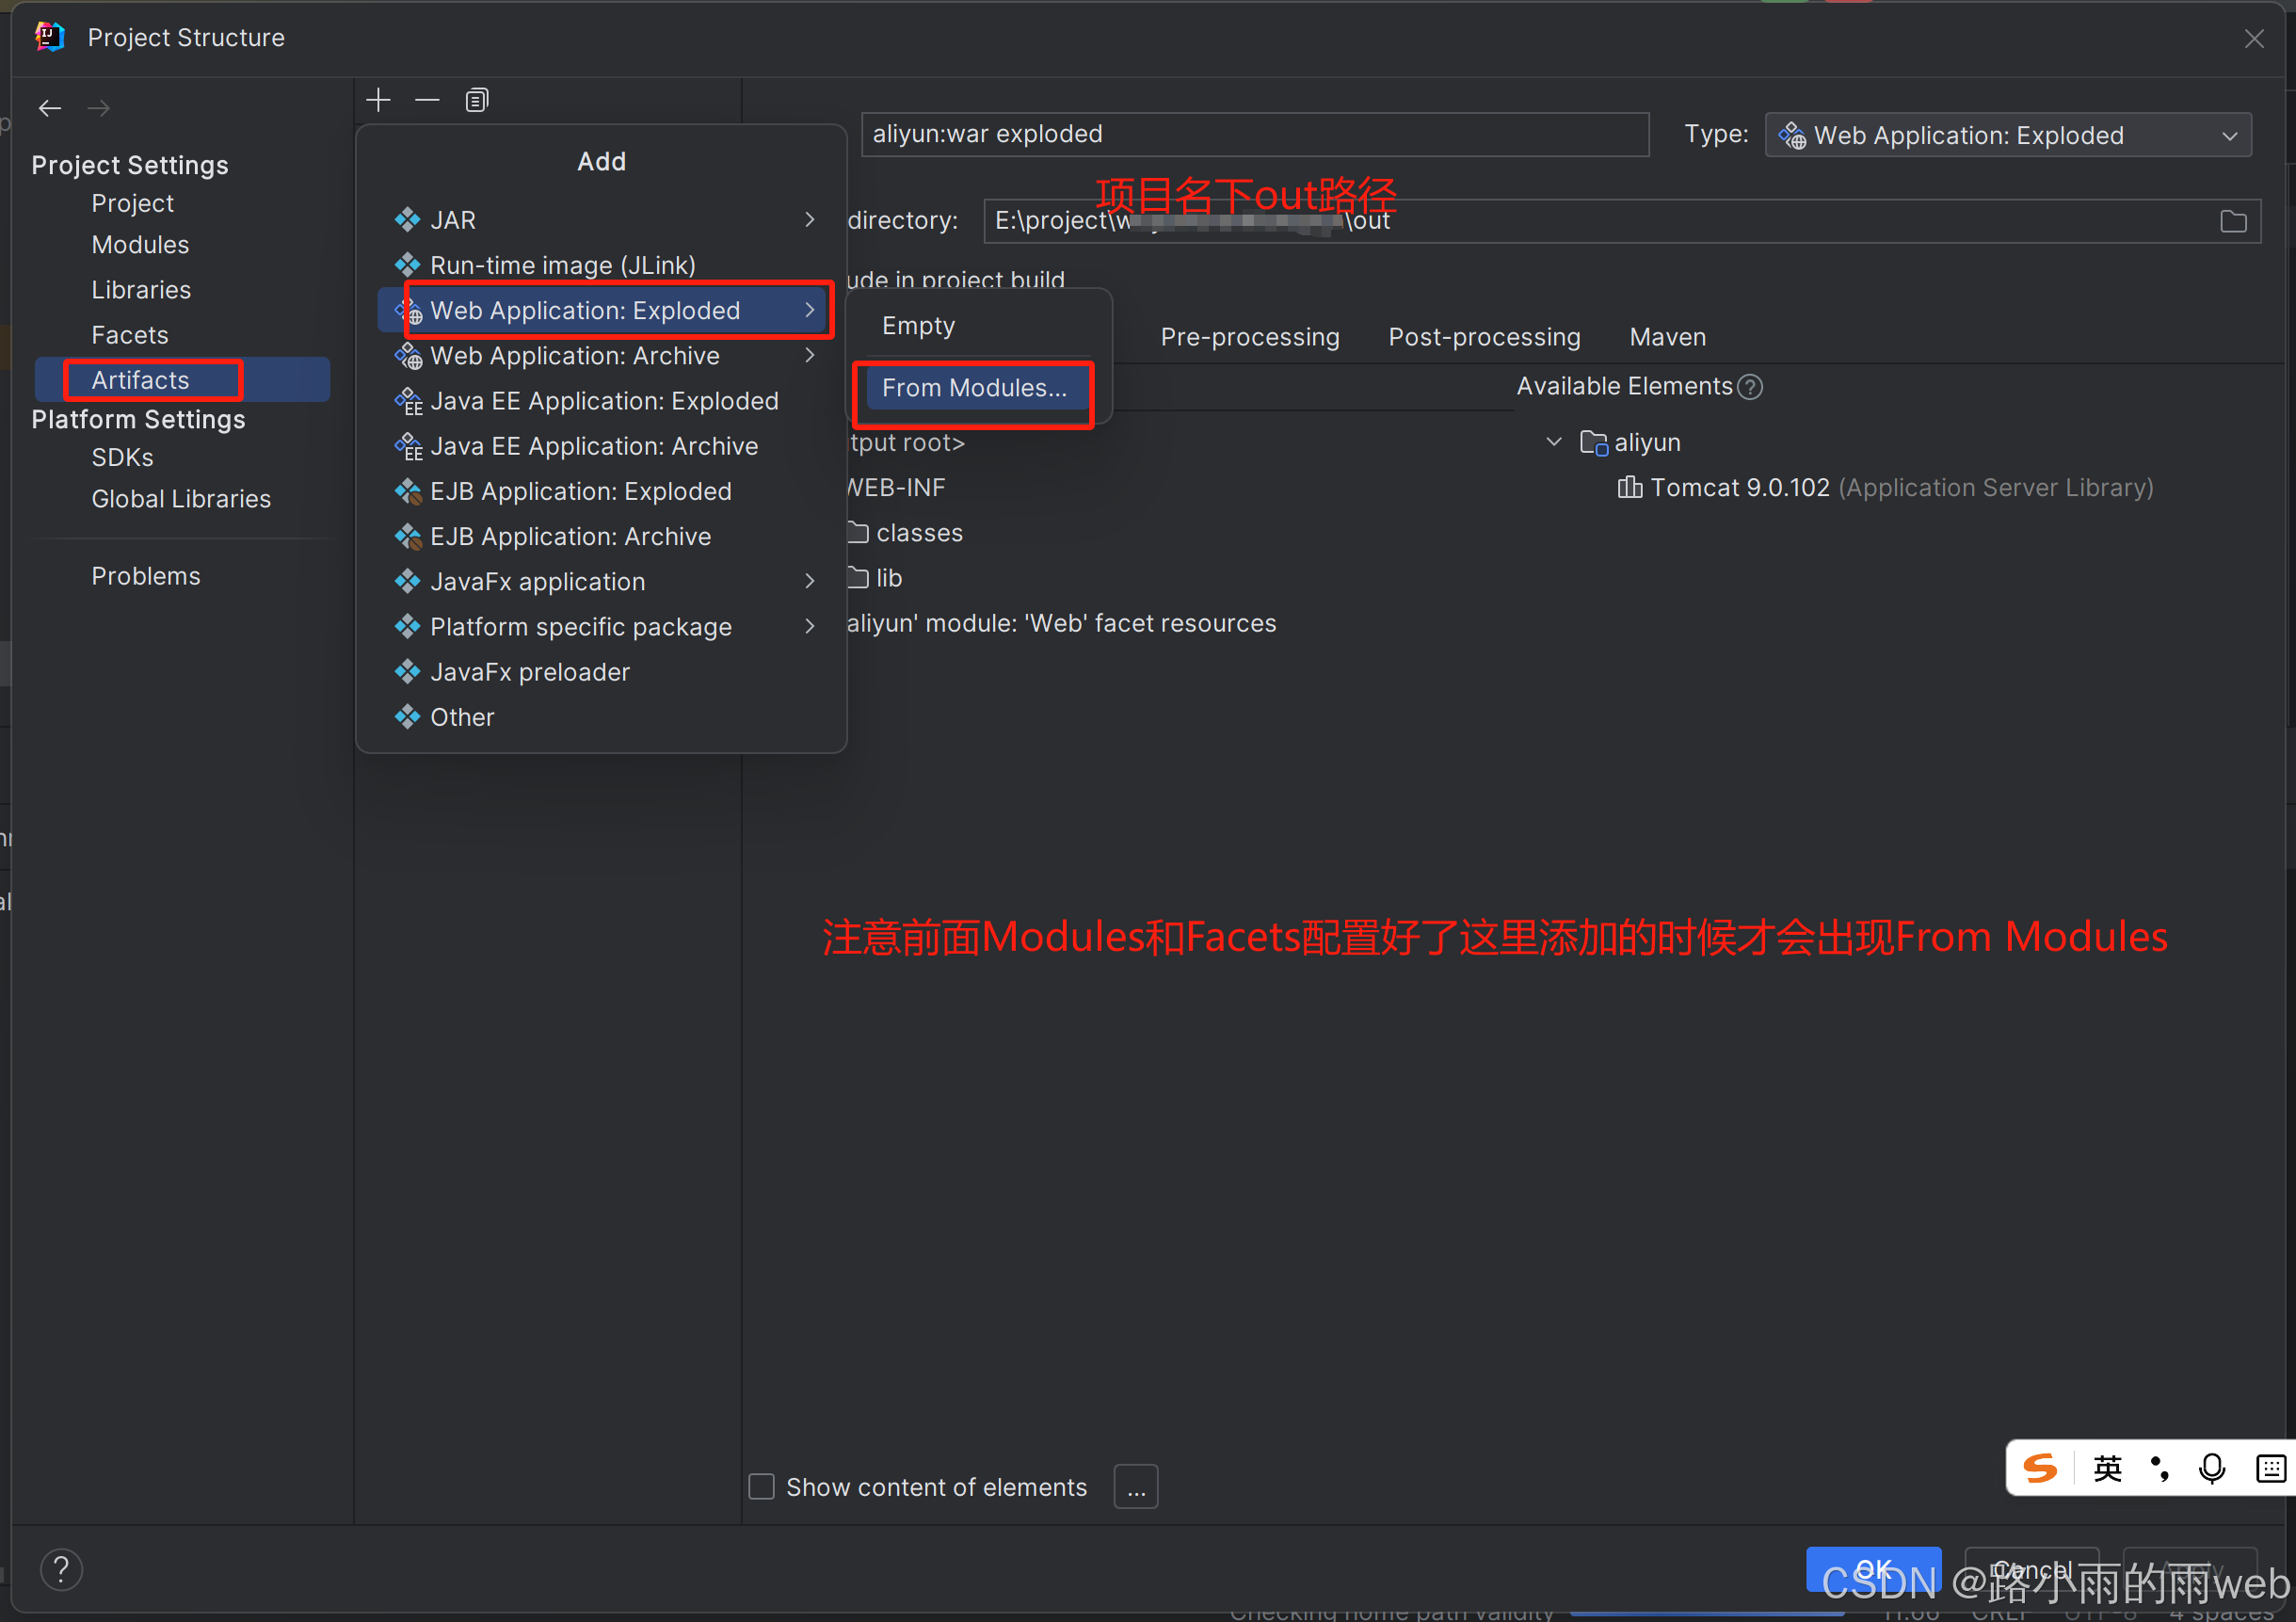Viewport: 2296px width, 1622px height.
Task: Click the Copy artifact toolbar icon
Action: point(477,100)
